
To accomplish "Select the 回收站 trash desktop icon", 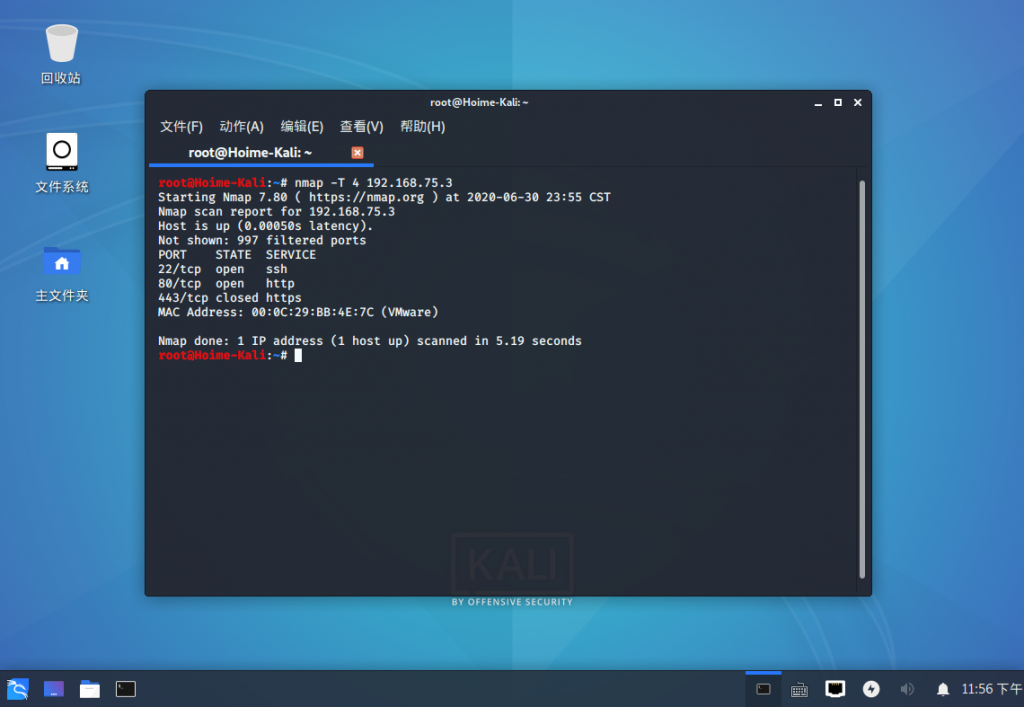I will click(61, 55).
